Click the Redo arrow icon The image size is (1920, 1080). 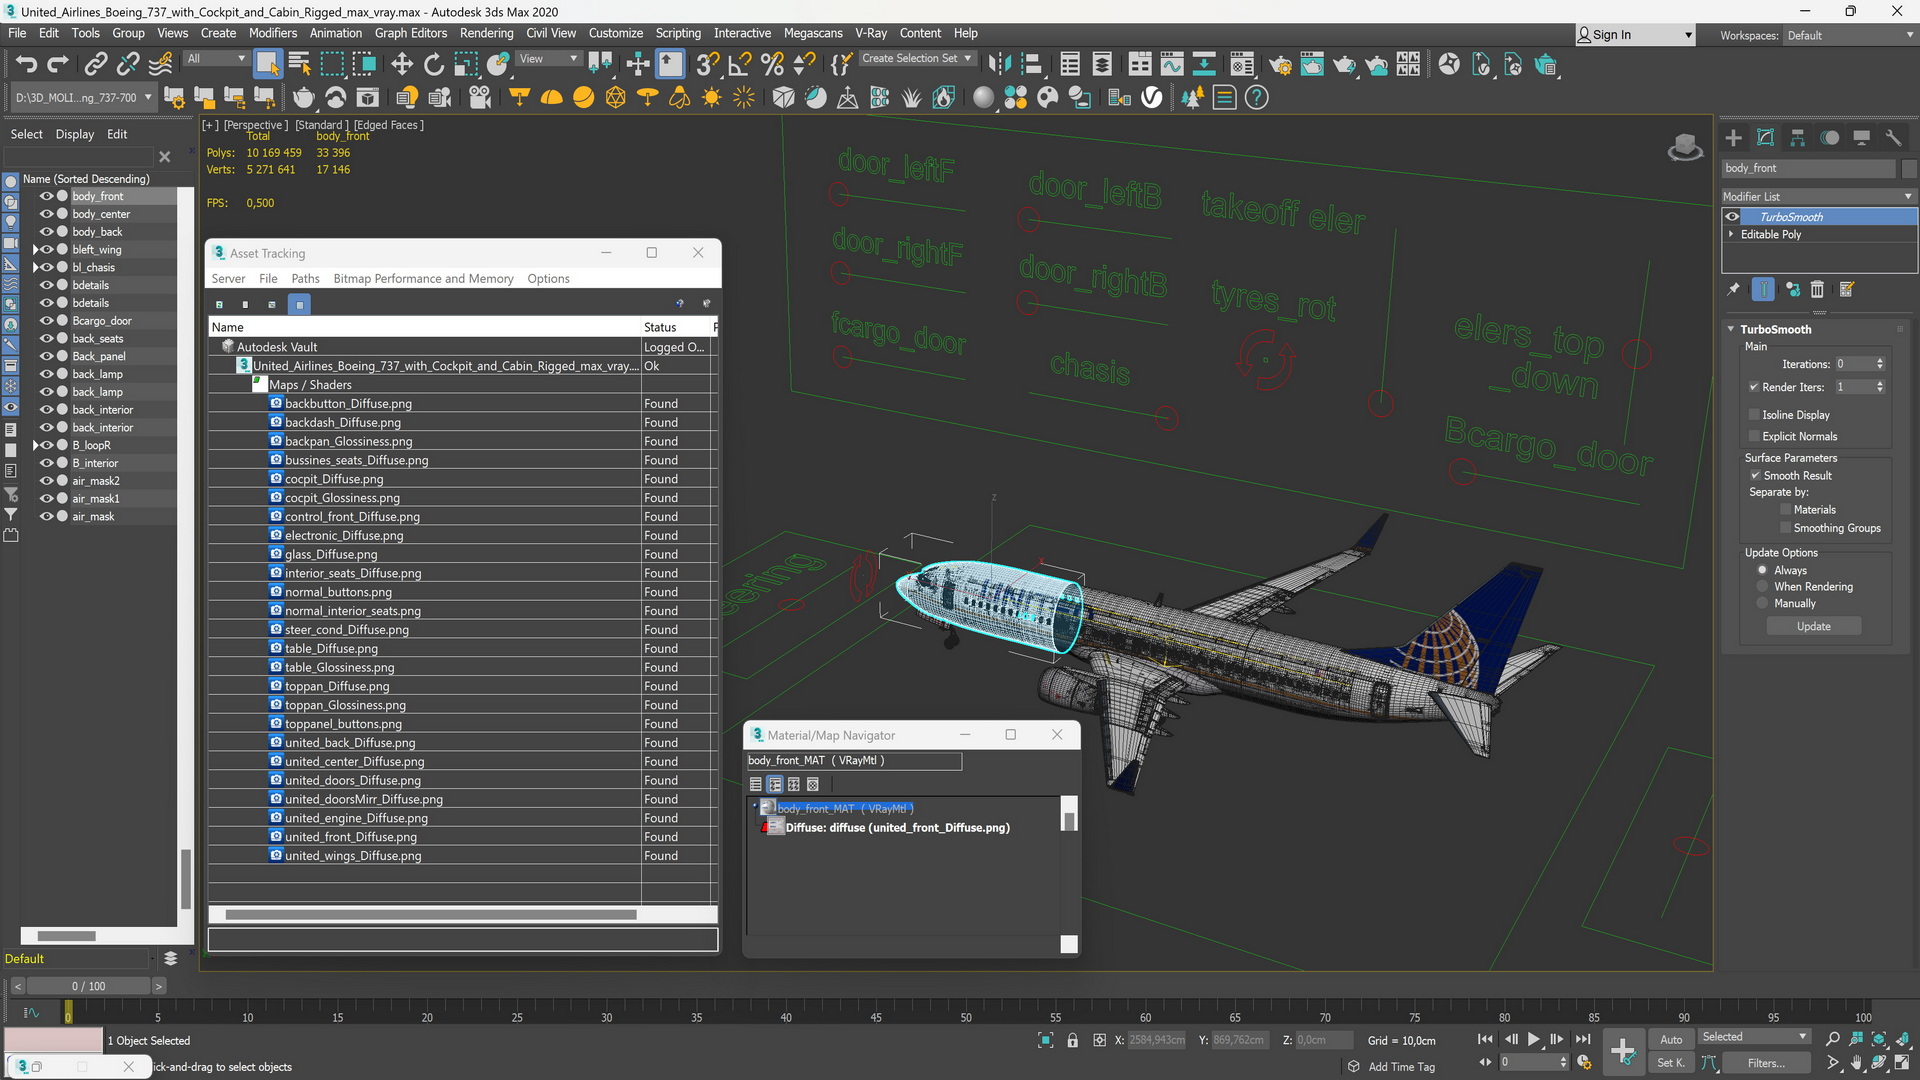coord(58,65)
